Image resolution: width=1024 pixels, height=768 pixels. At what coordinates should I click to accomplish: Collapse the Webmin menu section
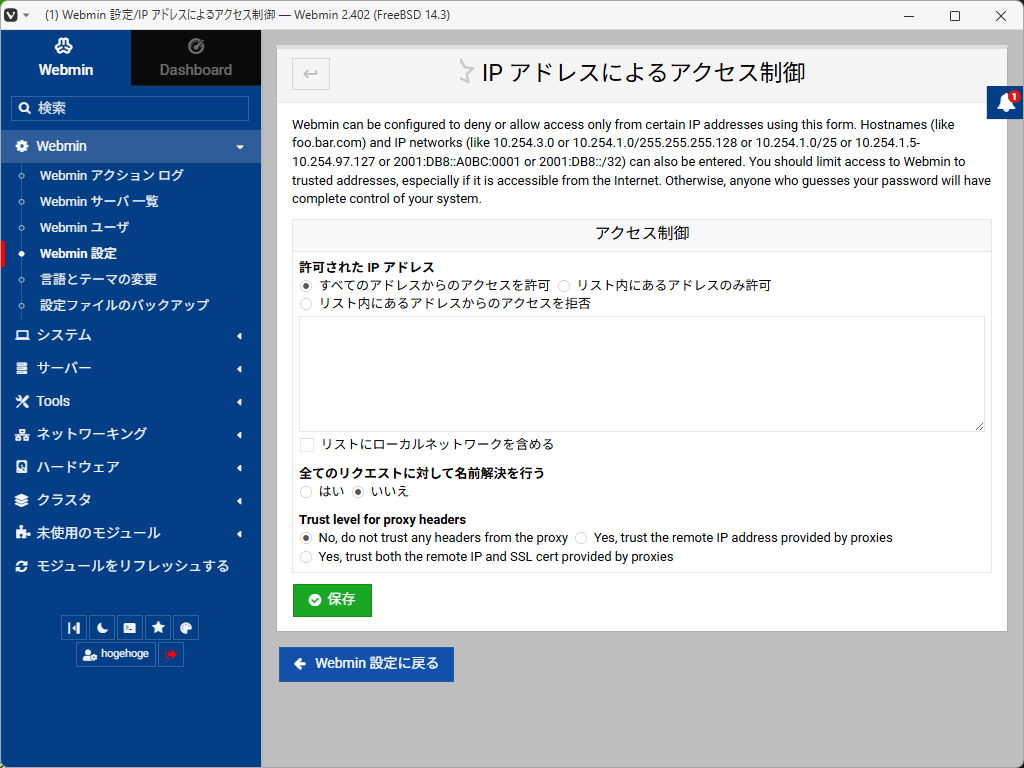click(x=131, y=146)
